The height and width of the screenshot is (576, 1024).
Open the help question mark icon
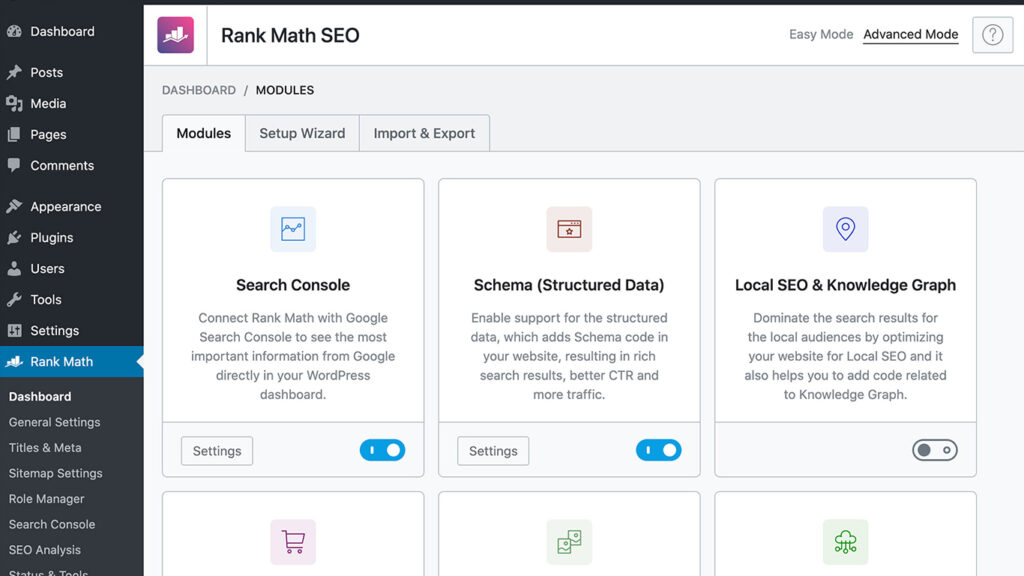pyautogui.click(x=992, y=35)
